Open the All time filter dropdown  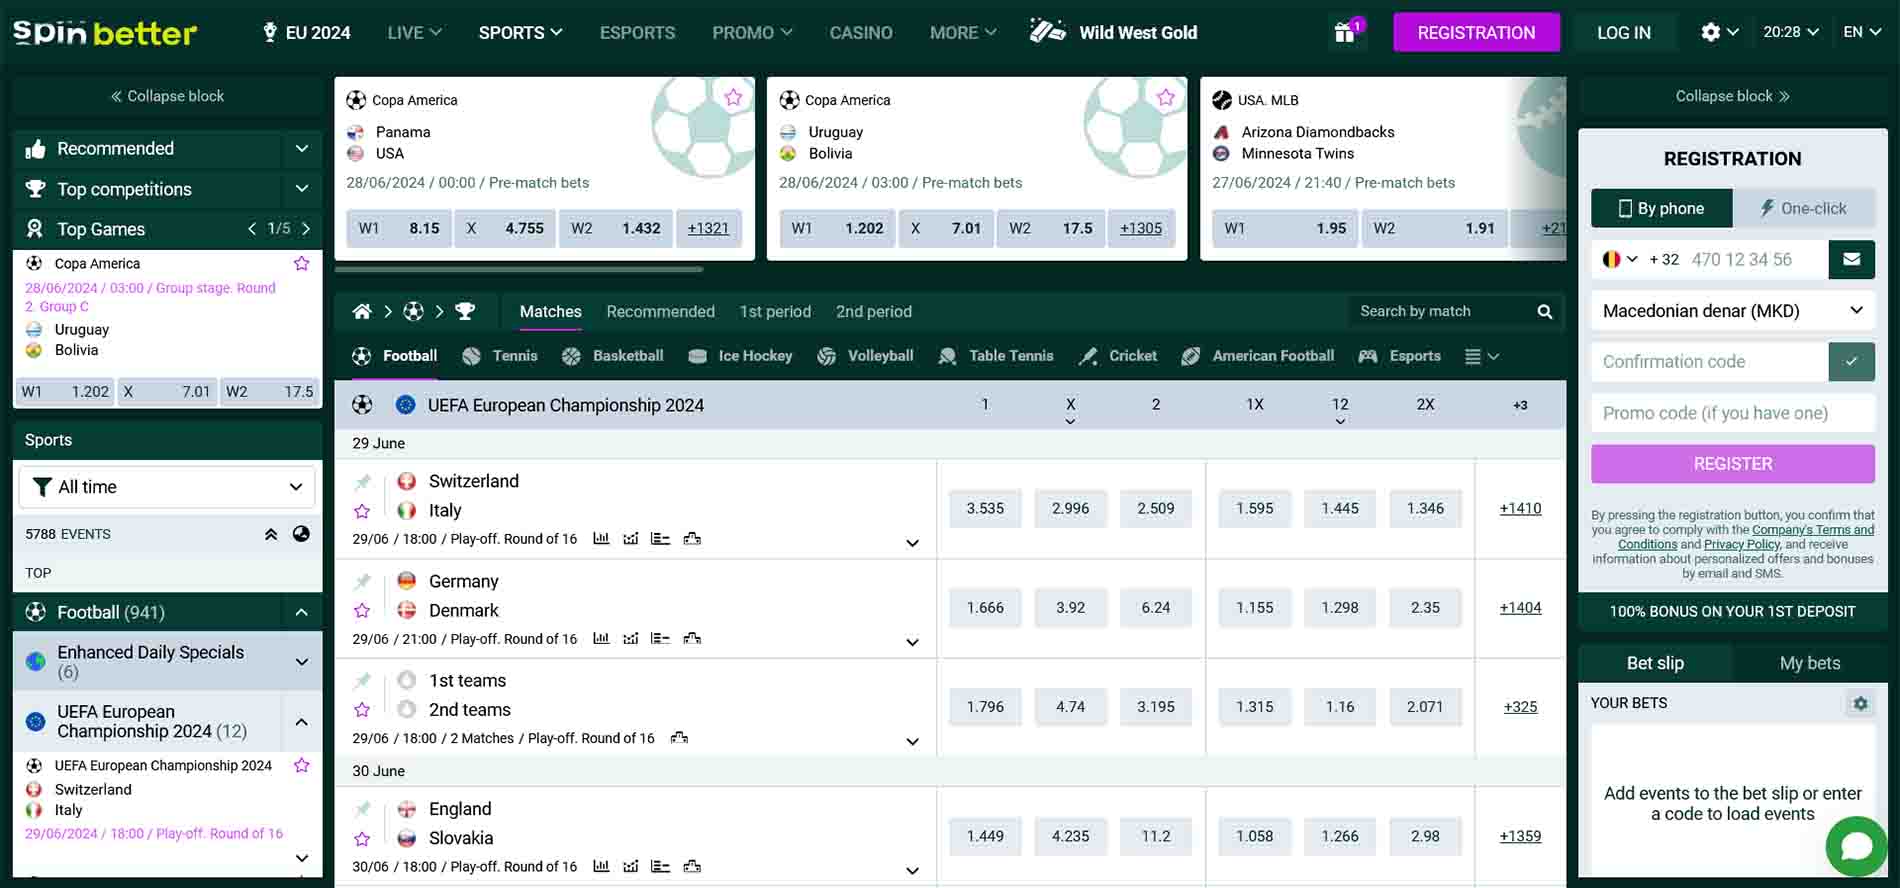167,487
